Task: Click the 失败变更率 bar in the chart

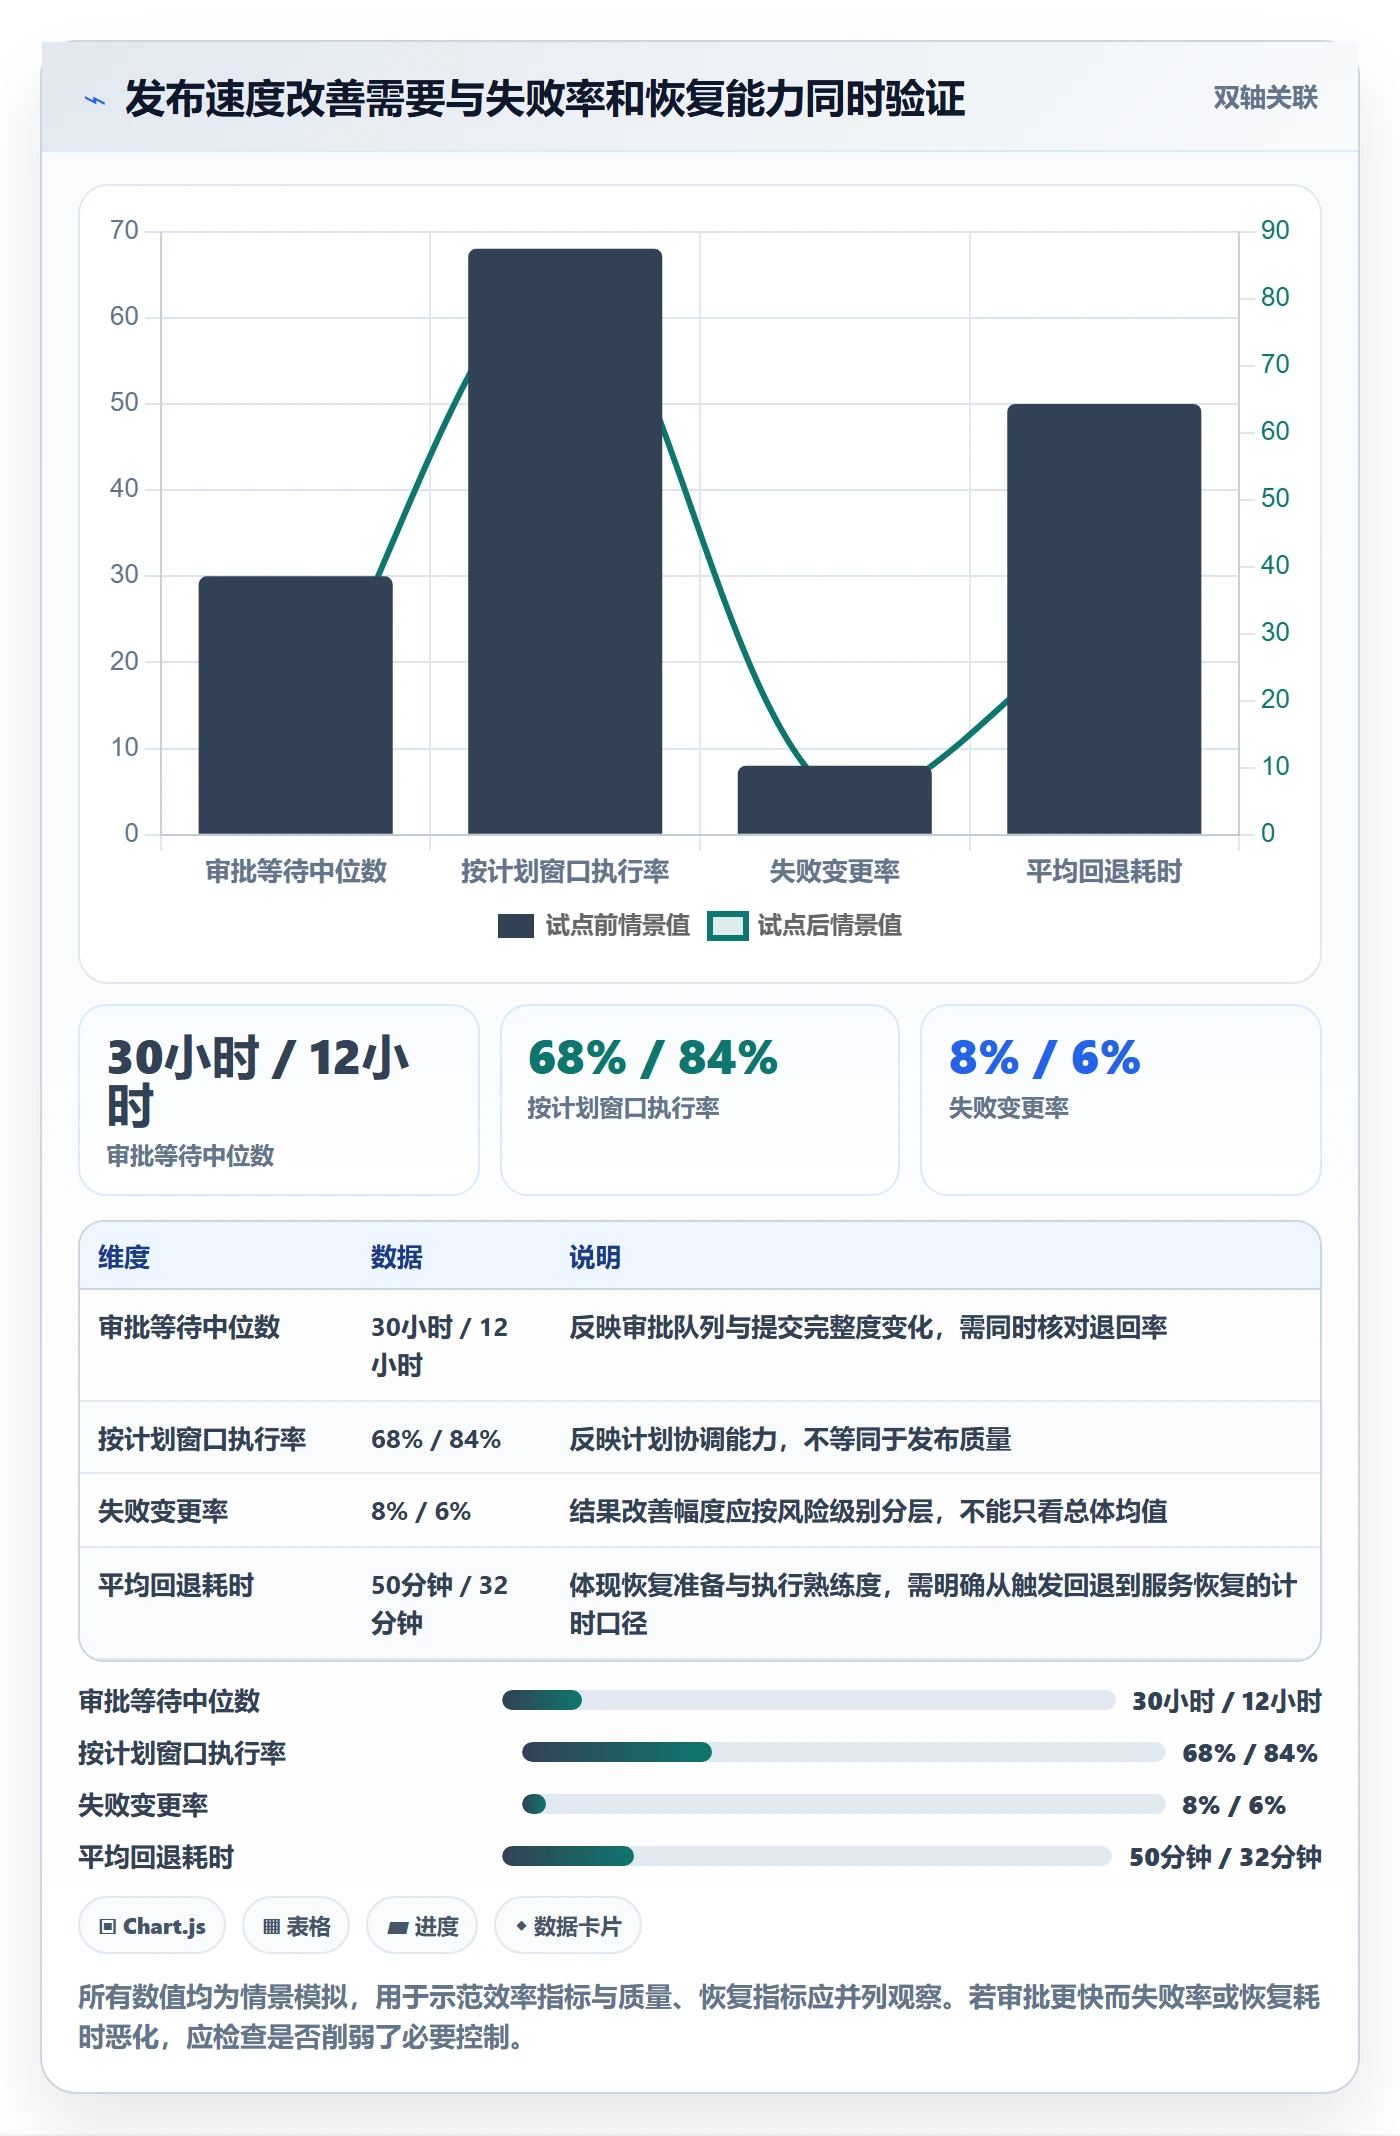Action: 835,800
